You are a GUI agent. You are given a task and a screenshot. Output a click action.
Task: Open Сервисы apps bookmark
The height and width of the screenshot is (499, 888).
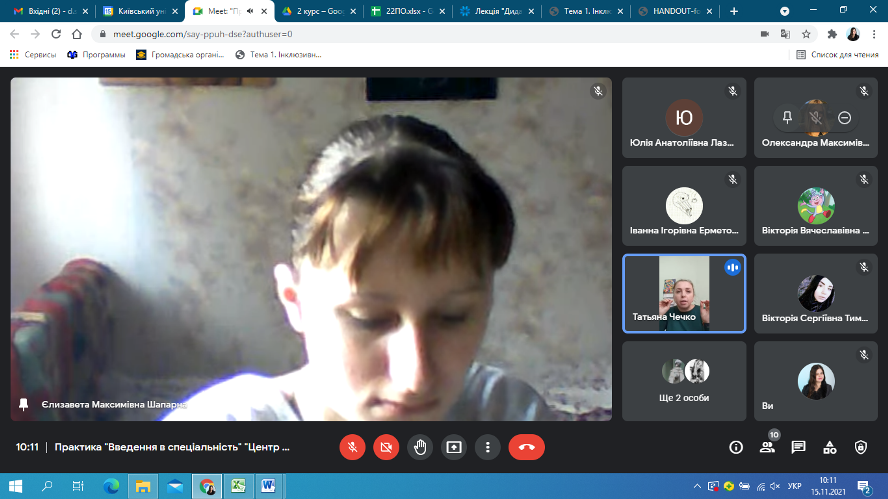point(33,54)
